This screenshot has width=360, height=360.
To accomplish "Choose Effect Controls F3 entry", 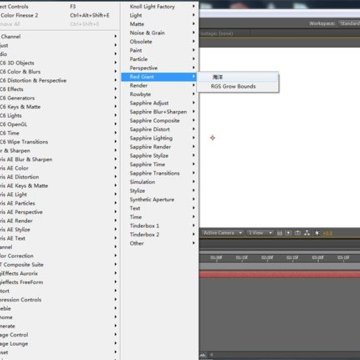I will click(59, 6).
